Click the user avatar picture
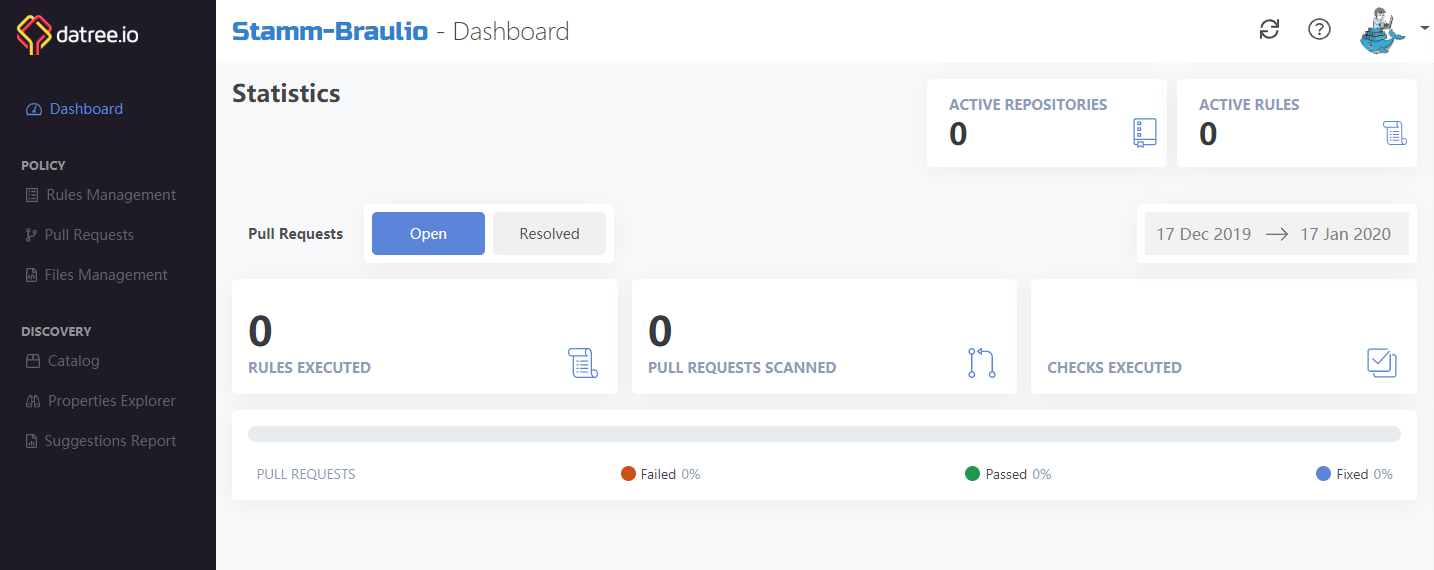 coord(1383,30)
